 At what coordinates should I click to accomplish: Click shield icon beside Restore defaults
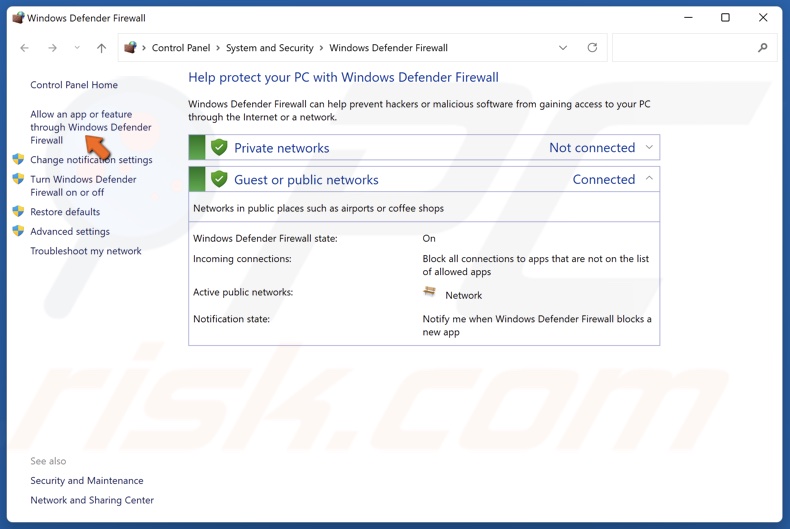pos(19,211)
